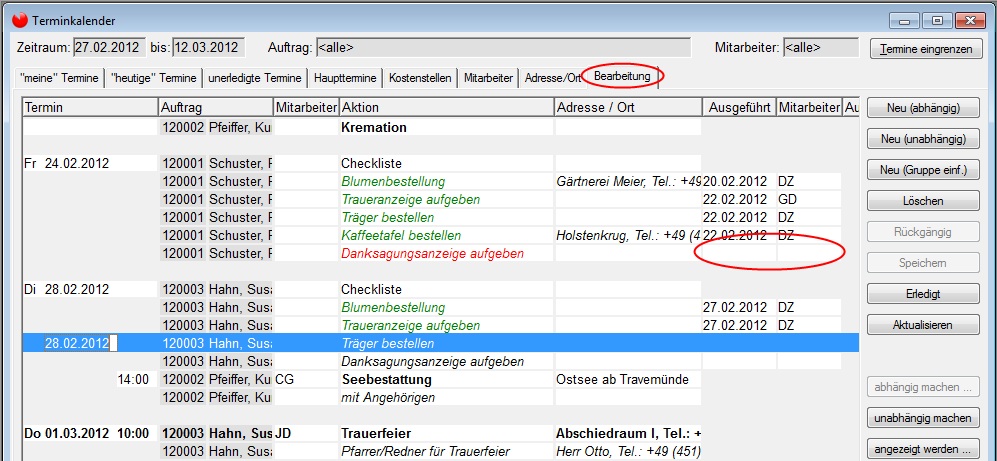The width and height of the screenshot is (997, 461).
Task: Click the highlighted Träger bestellen row
Action: (x=441, y=343)
